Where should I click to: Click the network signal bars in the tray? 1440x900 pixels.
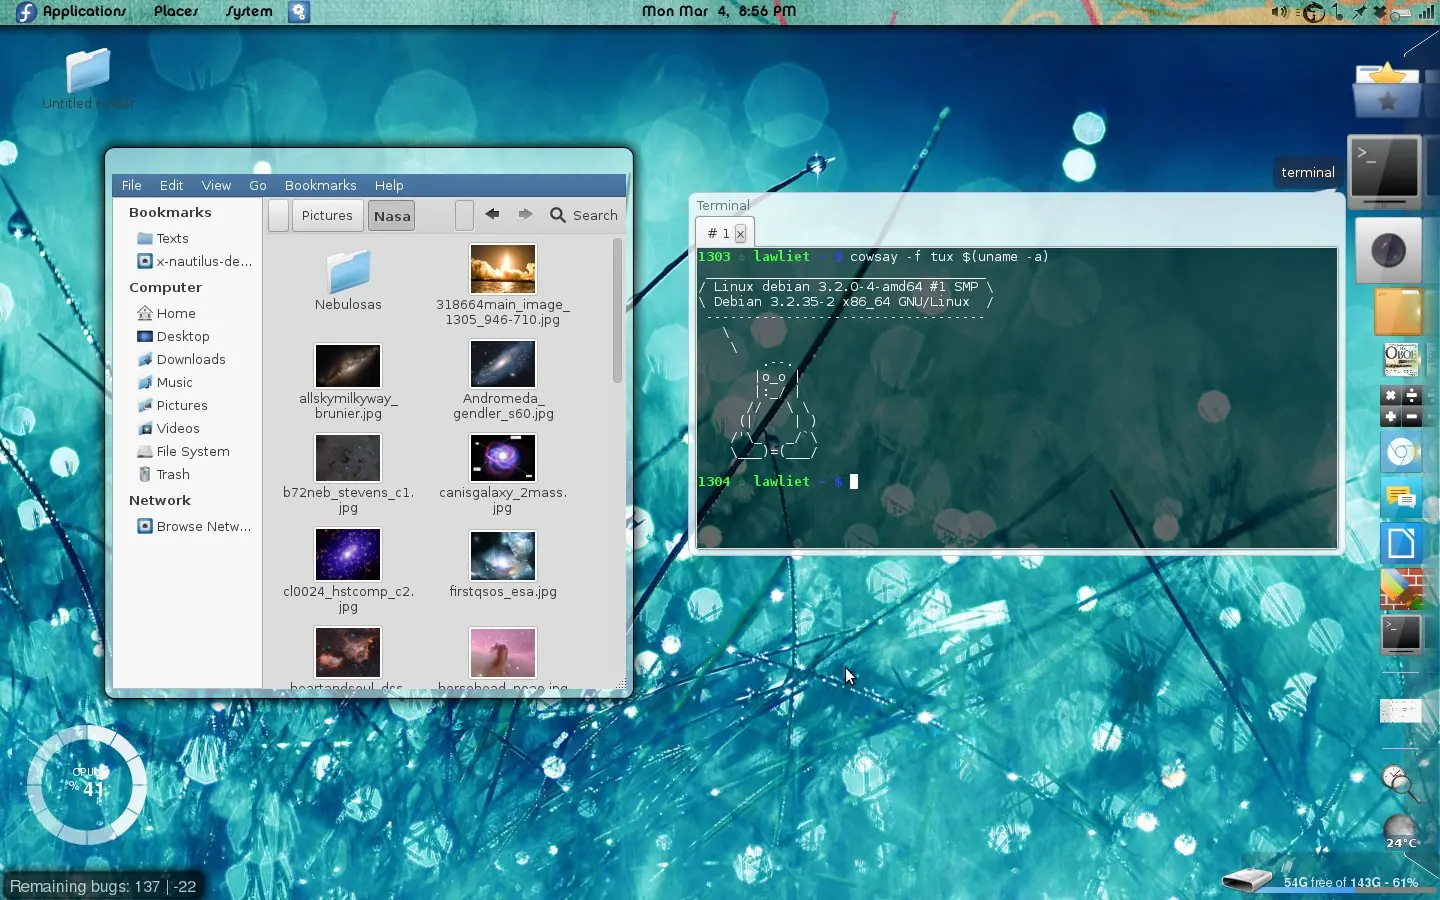click(1426, 12)
